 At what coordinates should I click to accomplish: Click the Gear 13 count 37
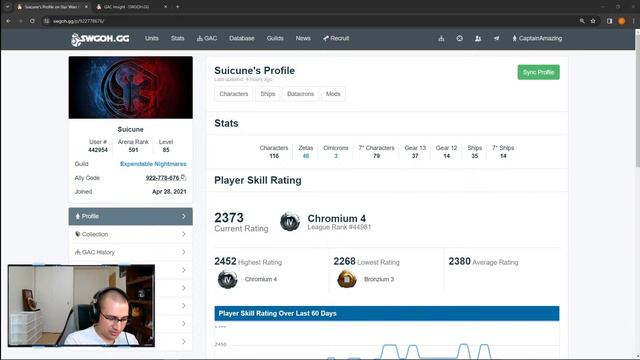point(415,156)
